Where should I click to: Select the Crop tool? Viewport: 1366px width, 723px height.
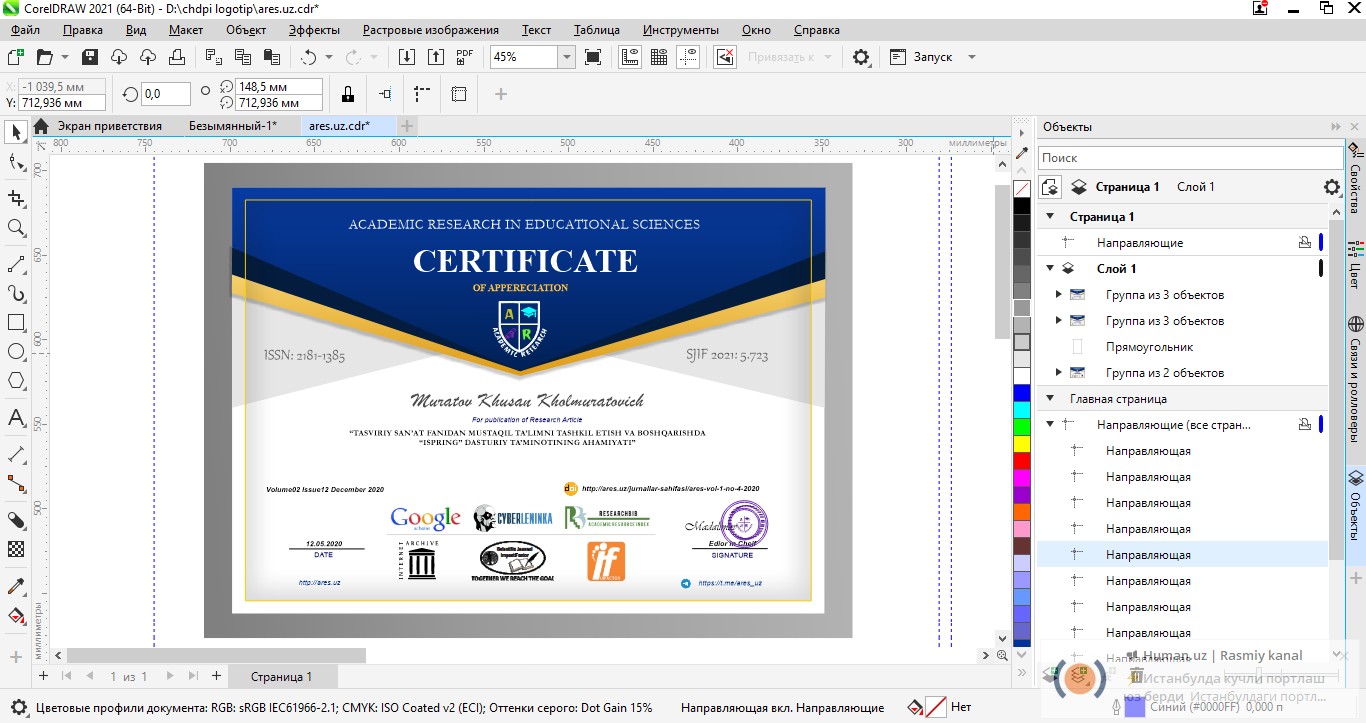[16, 198]
